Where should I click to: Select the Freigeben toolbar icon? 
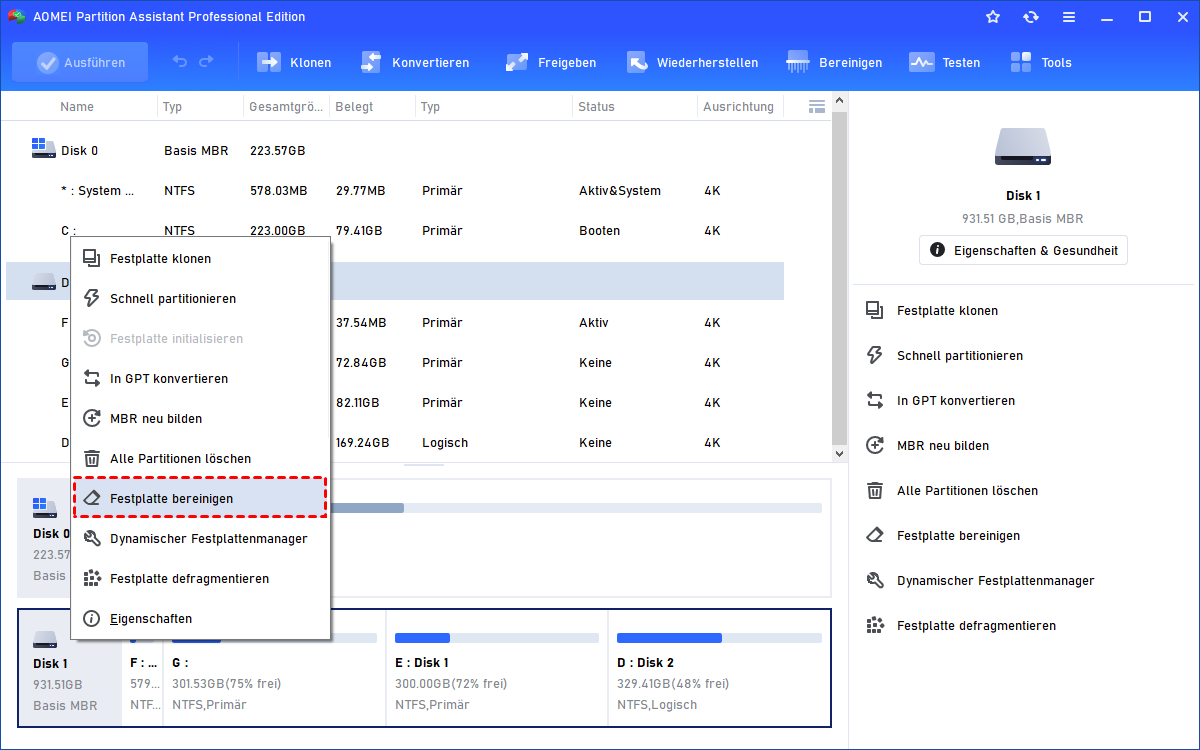coord(517,62)
